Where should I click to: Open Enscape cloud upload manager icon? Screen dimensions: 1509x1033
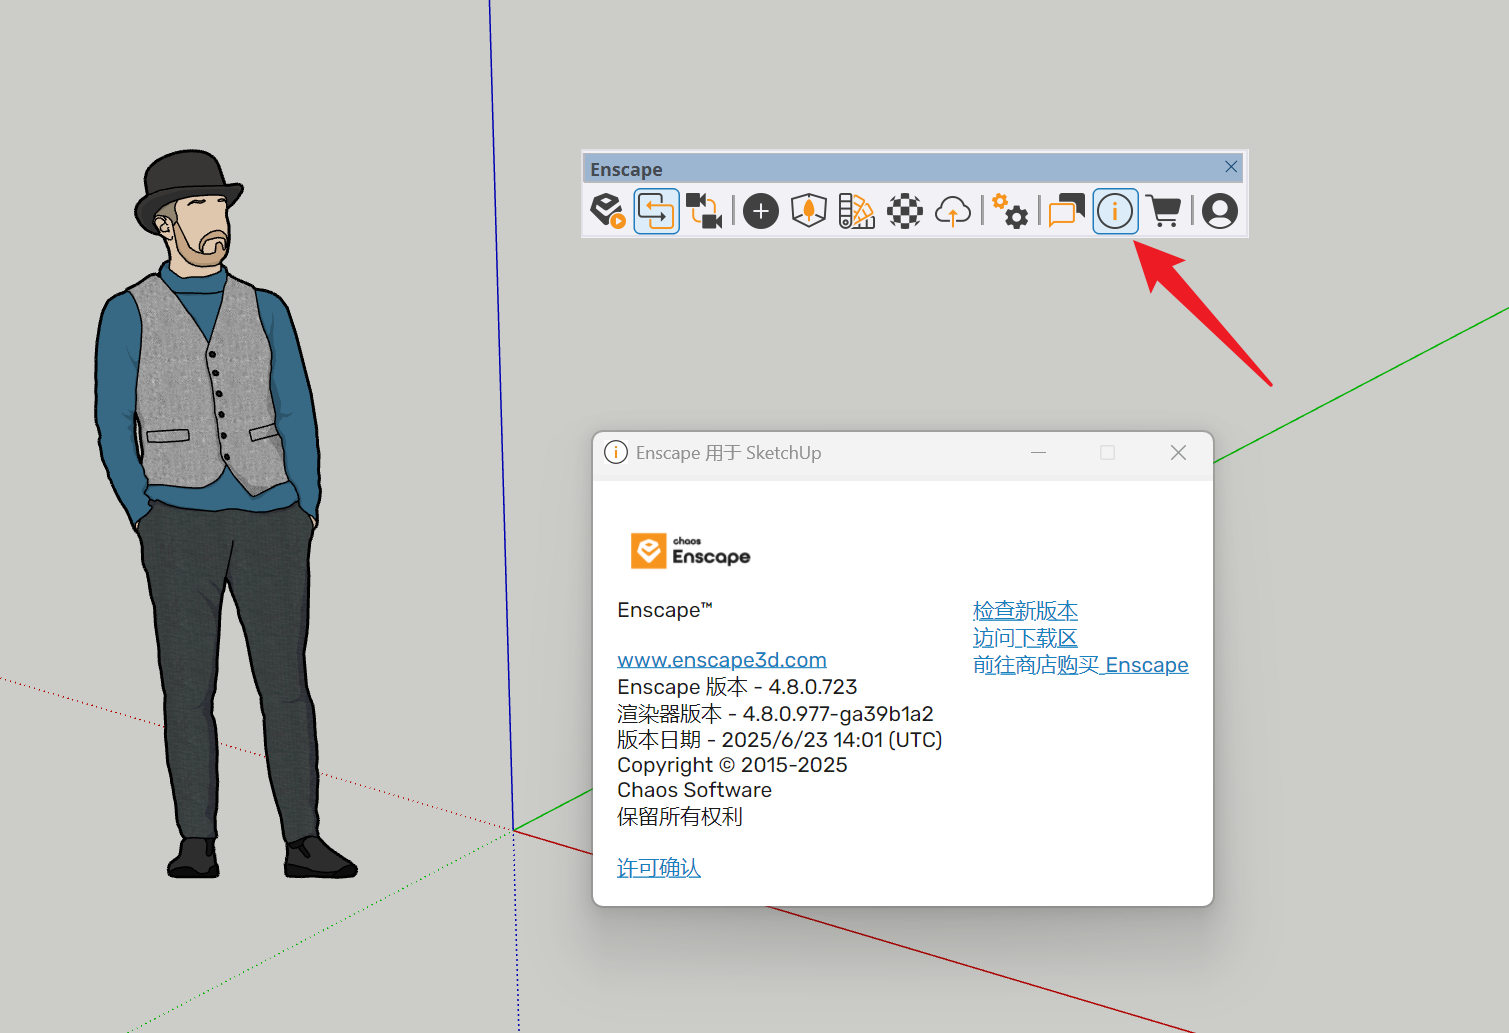(953, 211)
